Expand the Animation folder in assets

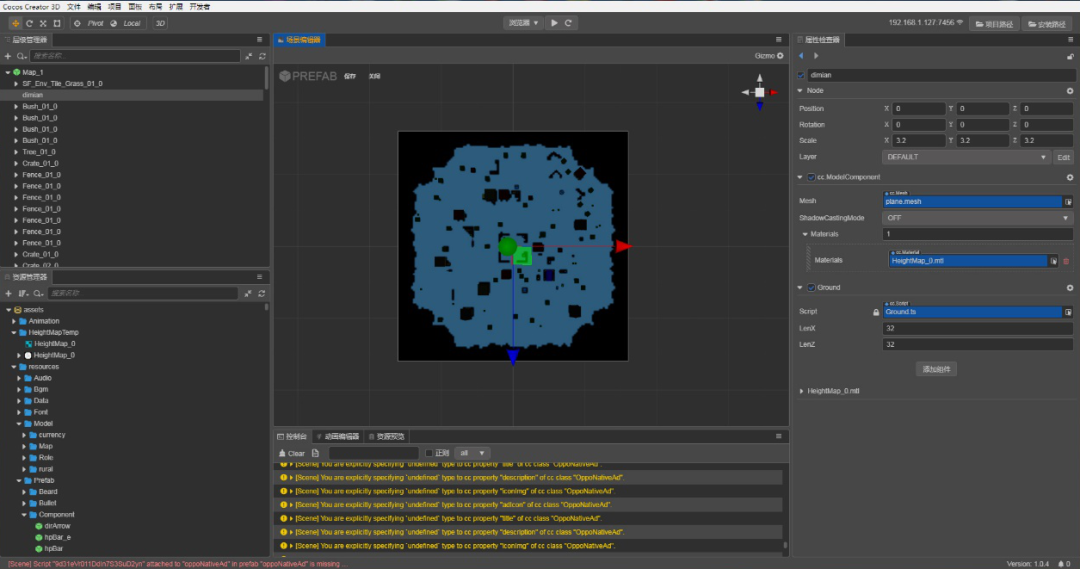(x=14, y=321)
